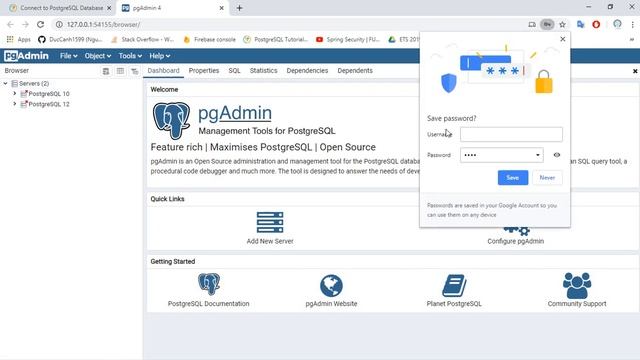Image resolution: width=640 pixels, height=360 pixels.
Task: Expand the PostgreSQL 12 server node
Action: (x=15, y=104)
